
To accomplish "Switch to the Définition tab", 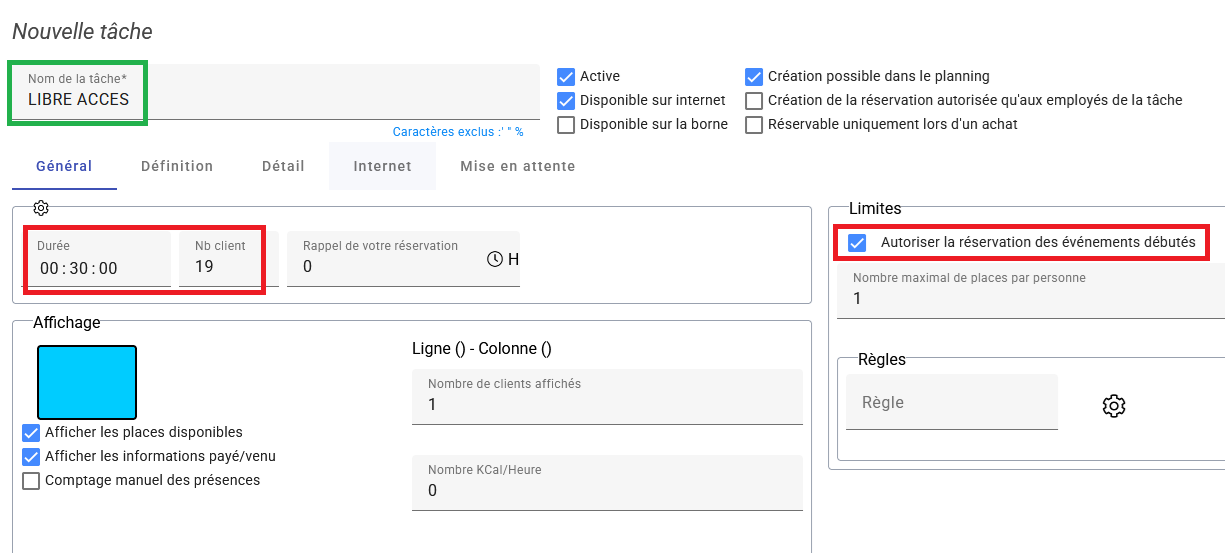I will [x=177, y=166].
